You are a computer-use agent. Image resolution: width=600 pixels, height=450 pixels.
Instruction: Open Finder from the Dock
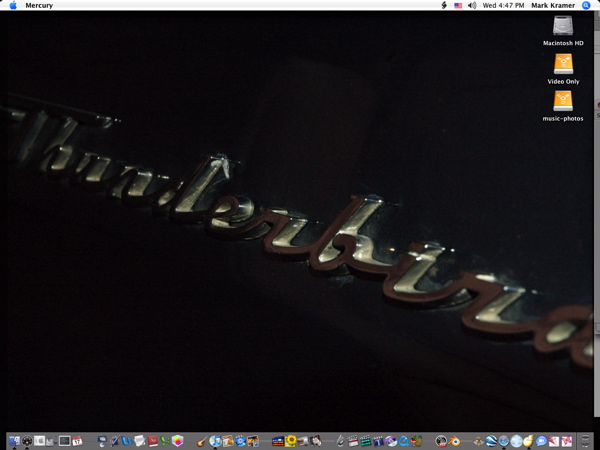15,441
